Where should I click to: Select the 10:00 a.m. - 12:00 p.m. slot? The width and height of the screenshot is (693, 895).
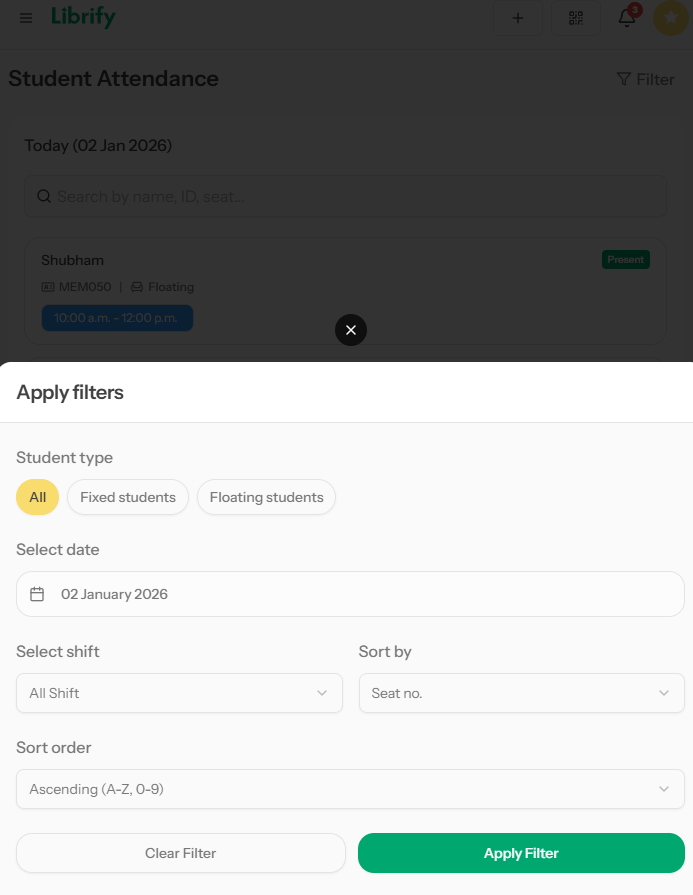point(117,317)
